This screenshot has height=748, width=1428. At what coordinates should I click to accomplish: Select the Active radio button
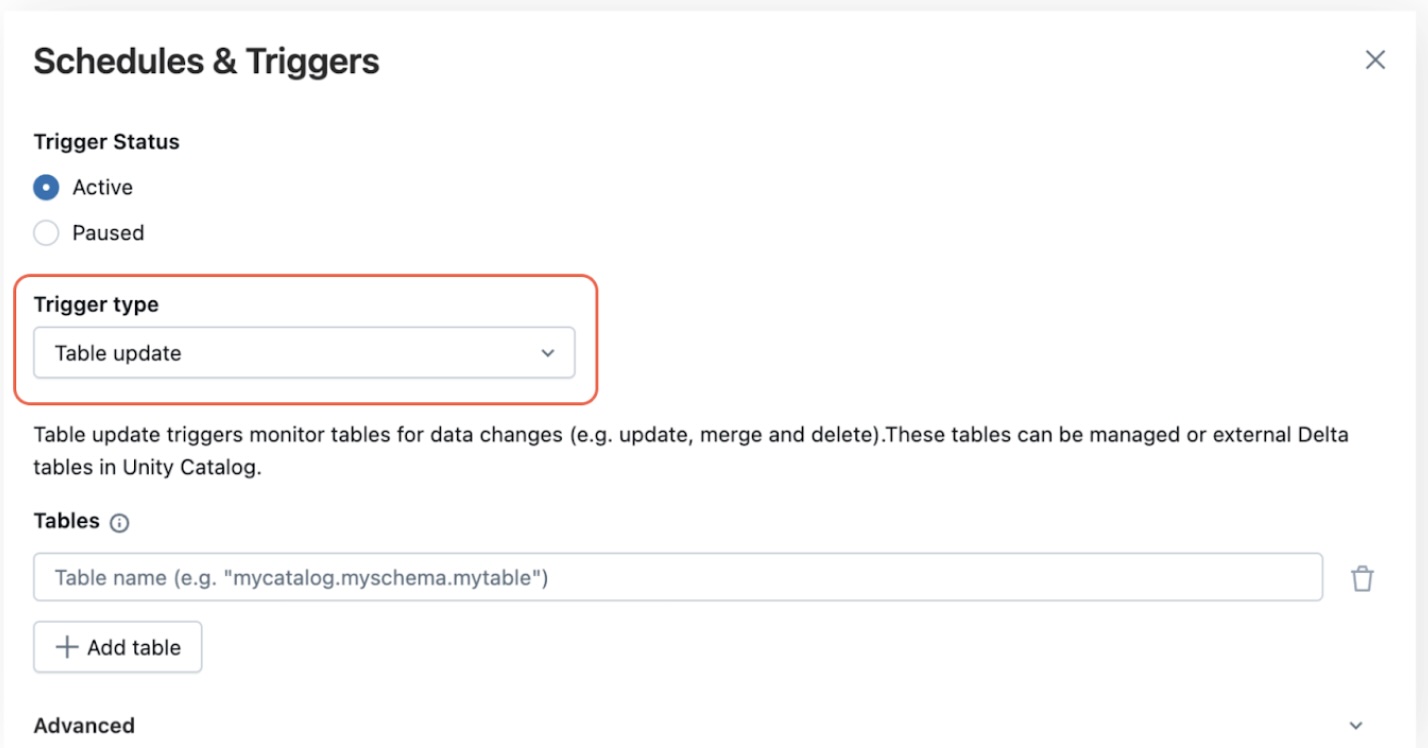[46, 187]
